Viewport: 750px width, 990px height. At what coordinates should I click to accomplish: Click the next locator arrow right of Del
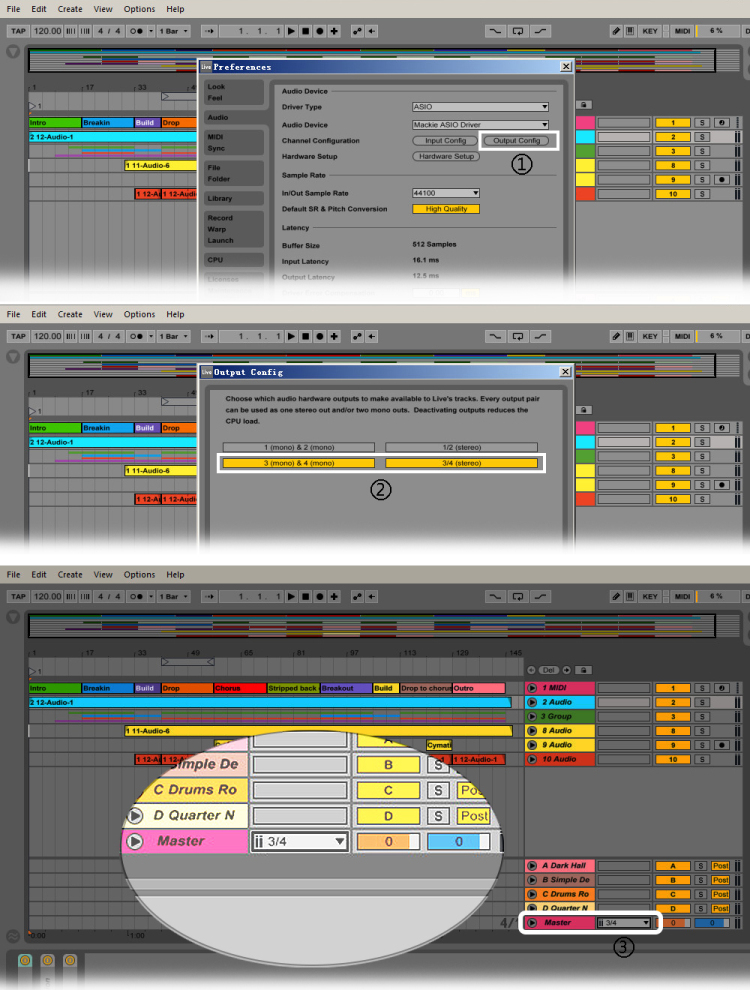pos(567,670)
